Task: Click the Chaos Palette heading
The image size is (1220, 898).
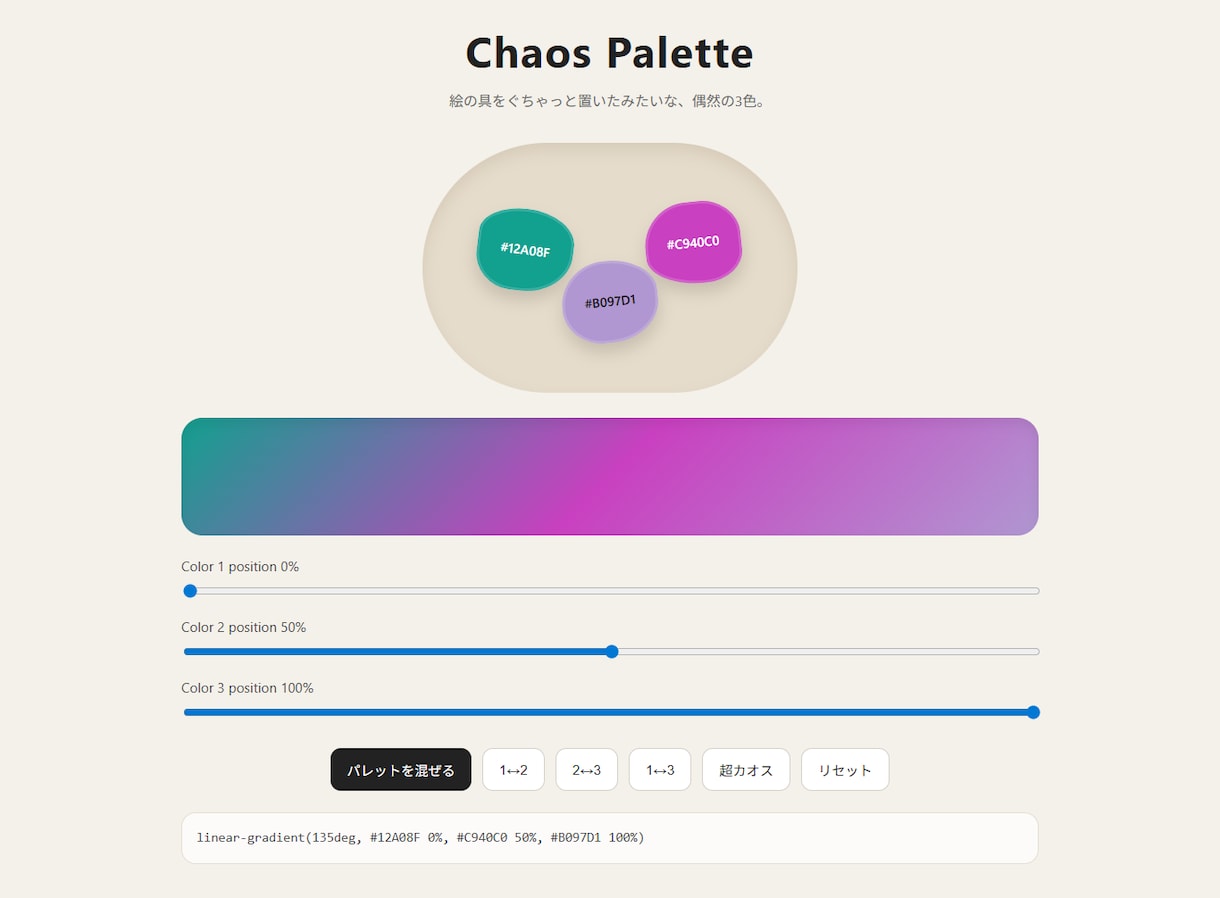Action: (x=610, y=53)
